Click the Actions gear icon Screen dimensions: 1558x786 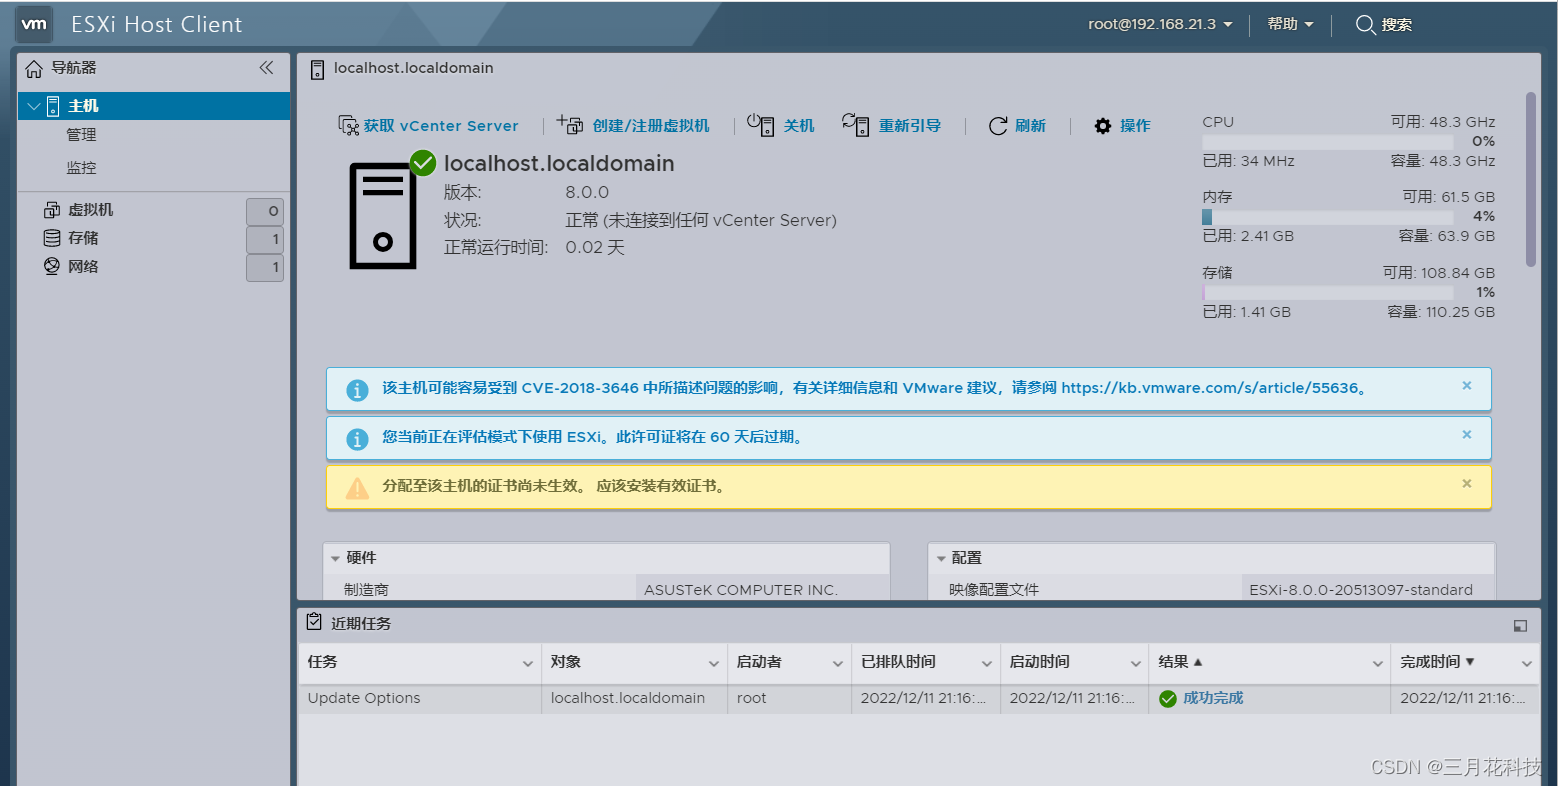click(x=1103, y=126)
